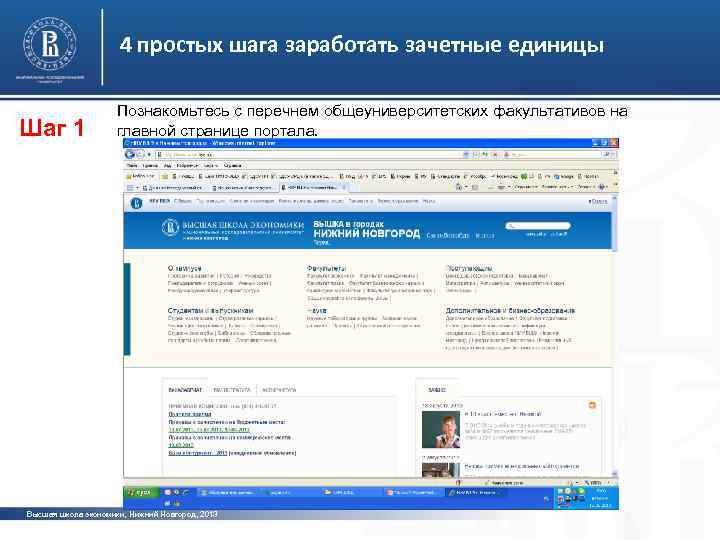This screenshot has height=540, width=720.
Task: Open the Вид menu
Action: 168,165
